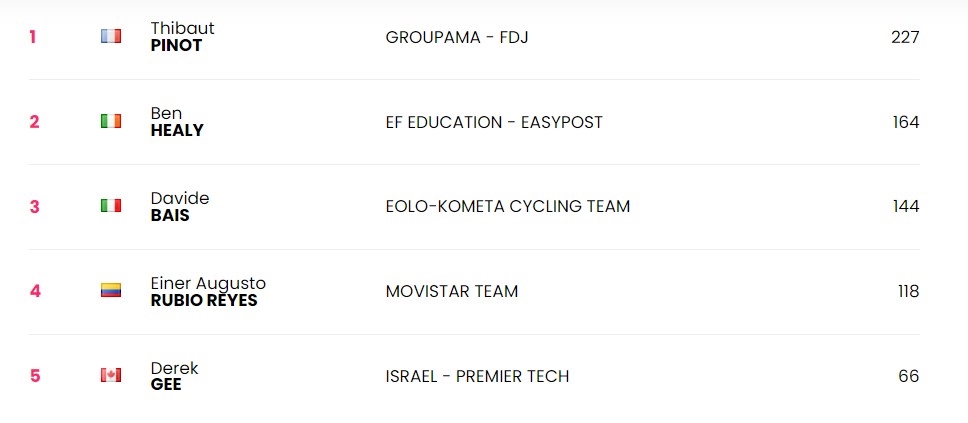Viewport: 968px width, 423px height.
Task: Click the Canadian flag beside Derek Gee
Action: coord(110,376)
